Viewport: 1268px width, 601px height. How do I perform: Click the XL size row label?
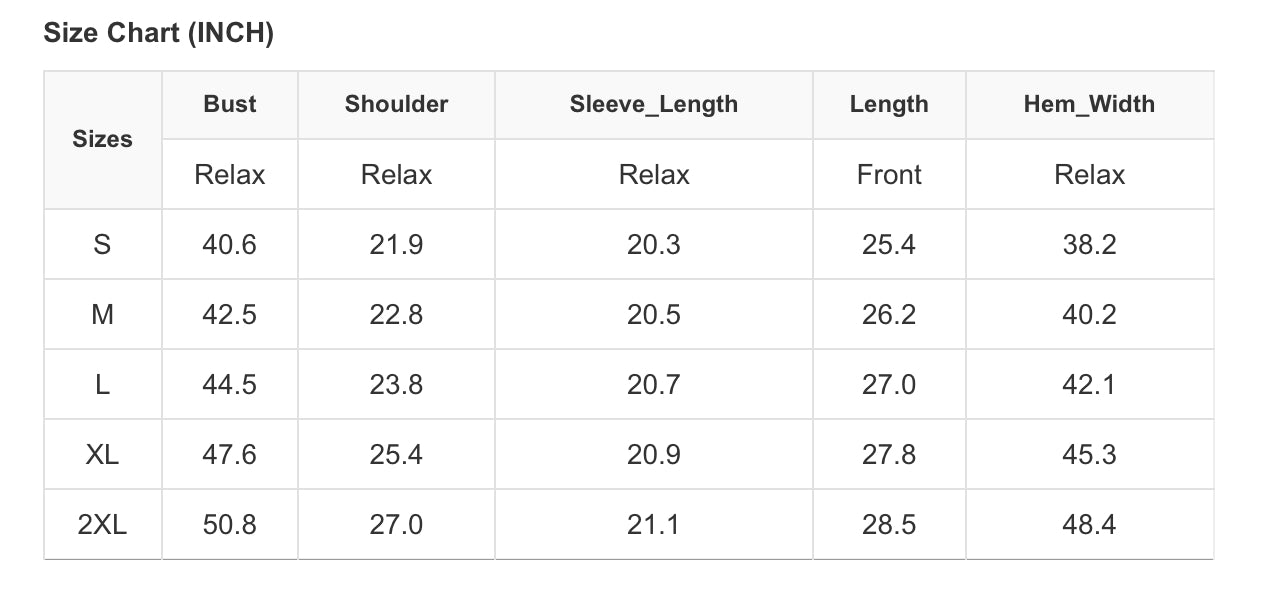point(102,455)
